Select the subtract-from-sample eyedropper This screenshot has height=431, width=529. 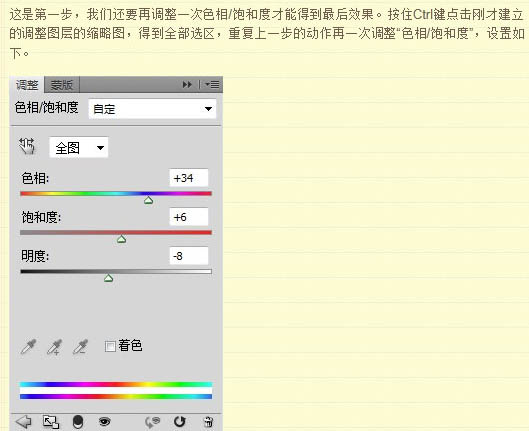click(x=80, y=347)
